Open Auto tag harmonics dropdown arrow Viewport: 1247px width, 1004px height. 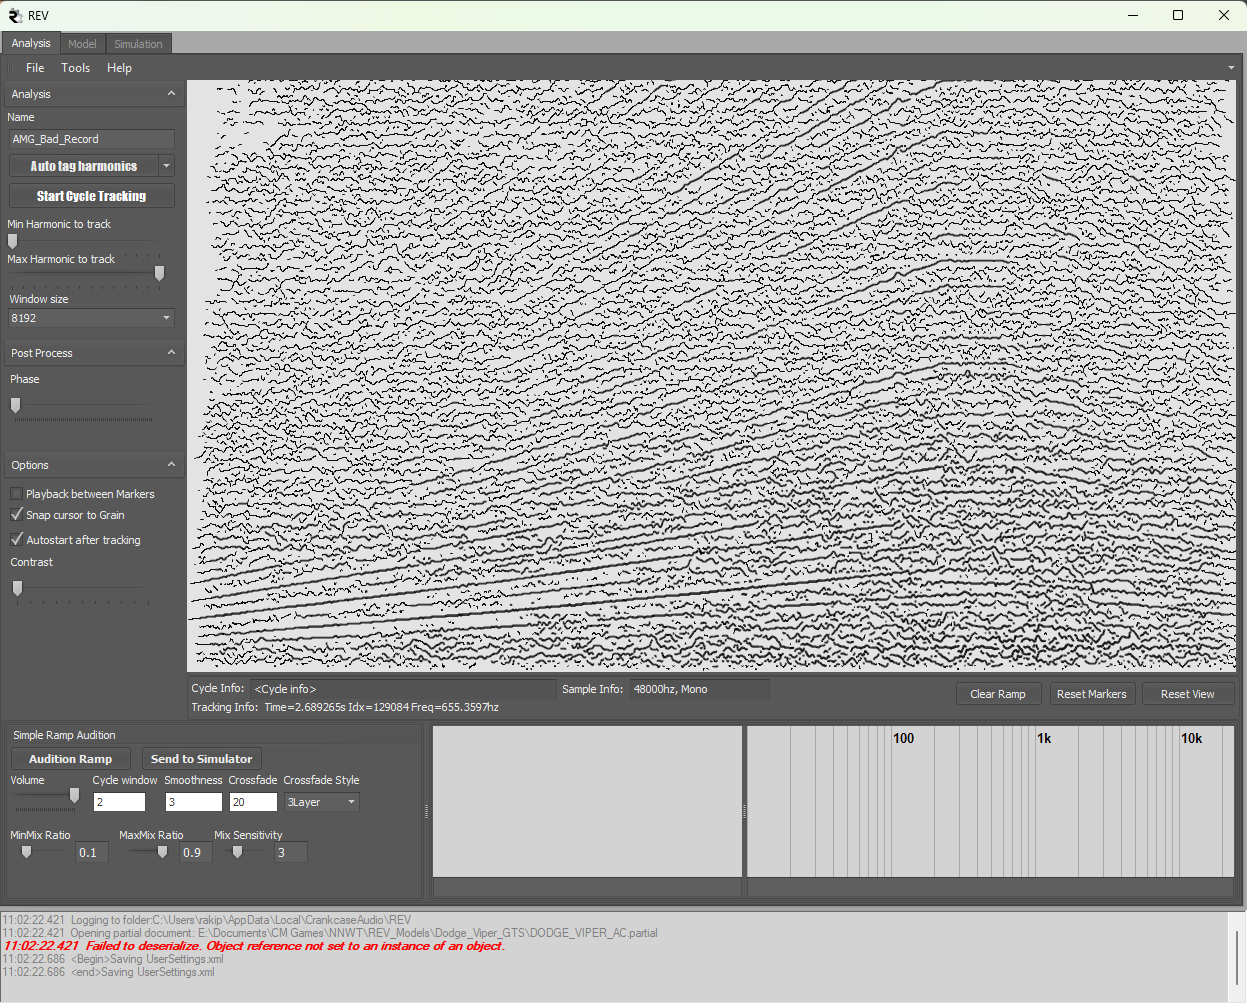(x=167, y=166)
